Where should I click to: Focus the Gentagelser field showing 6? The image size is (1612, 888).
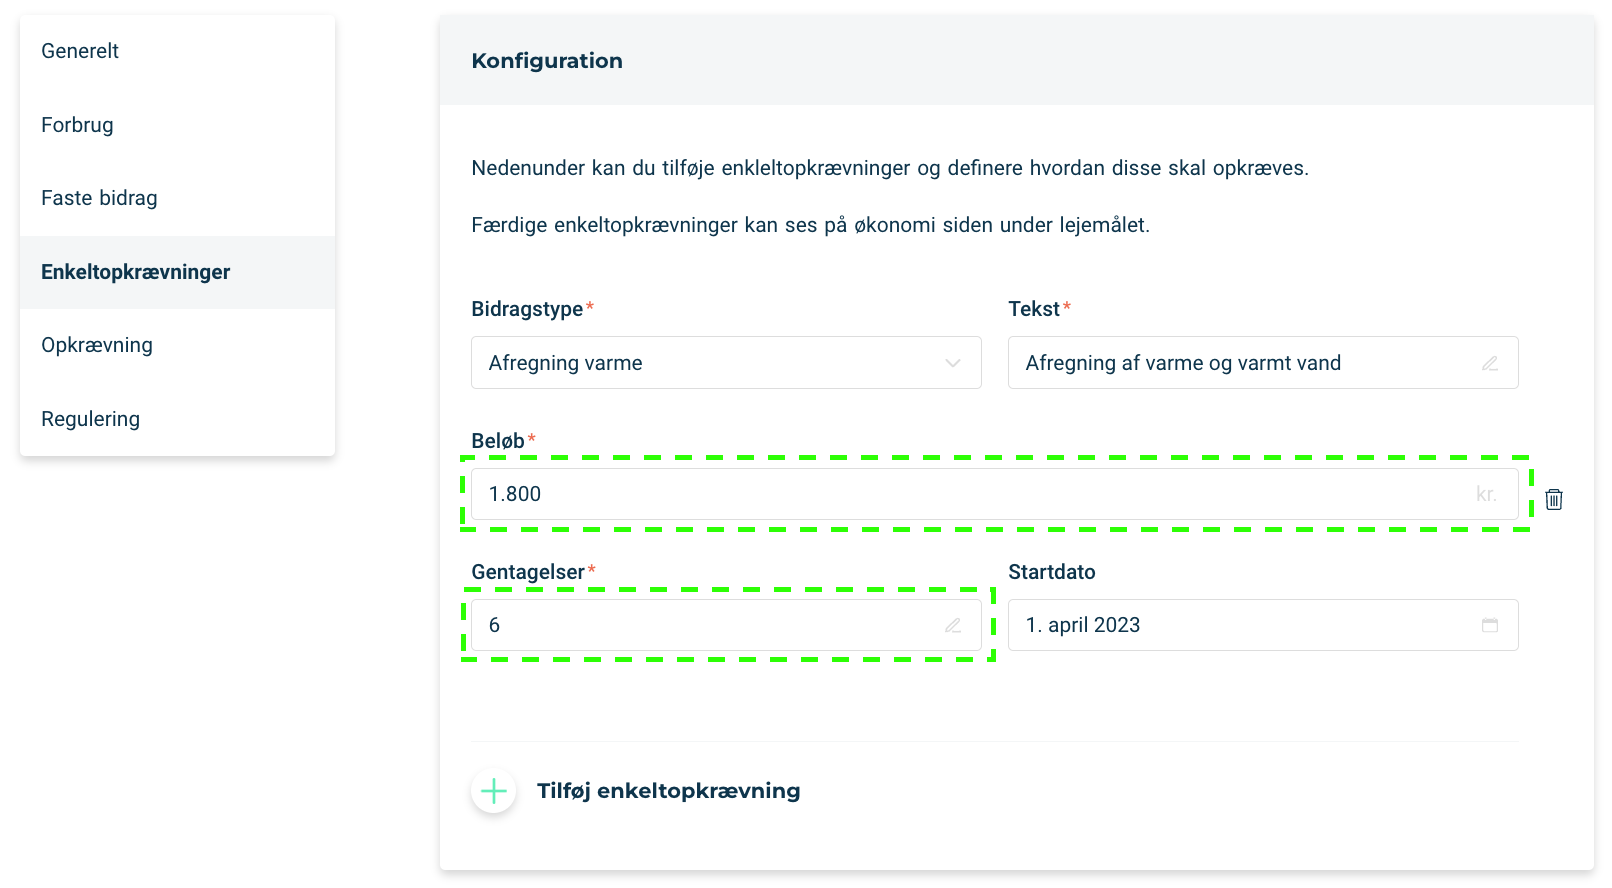(726, 625)
